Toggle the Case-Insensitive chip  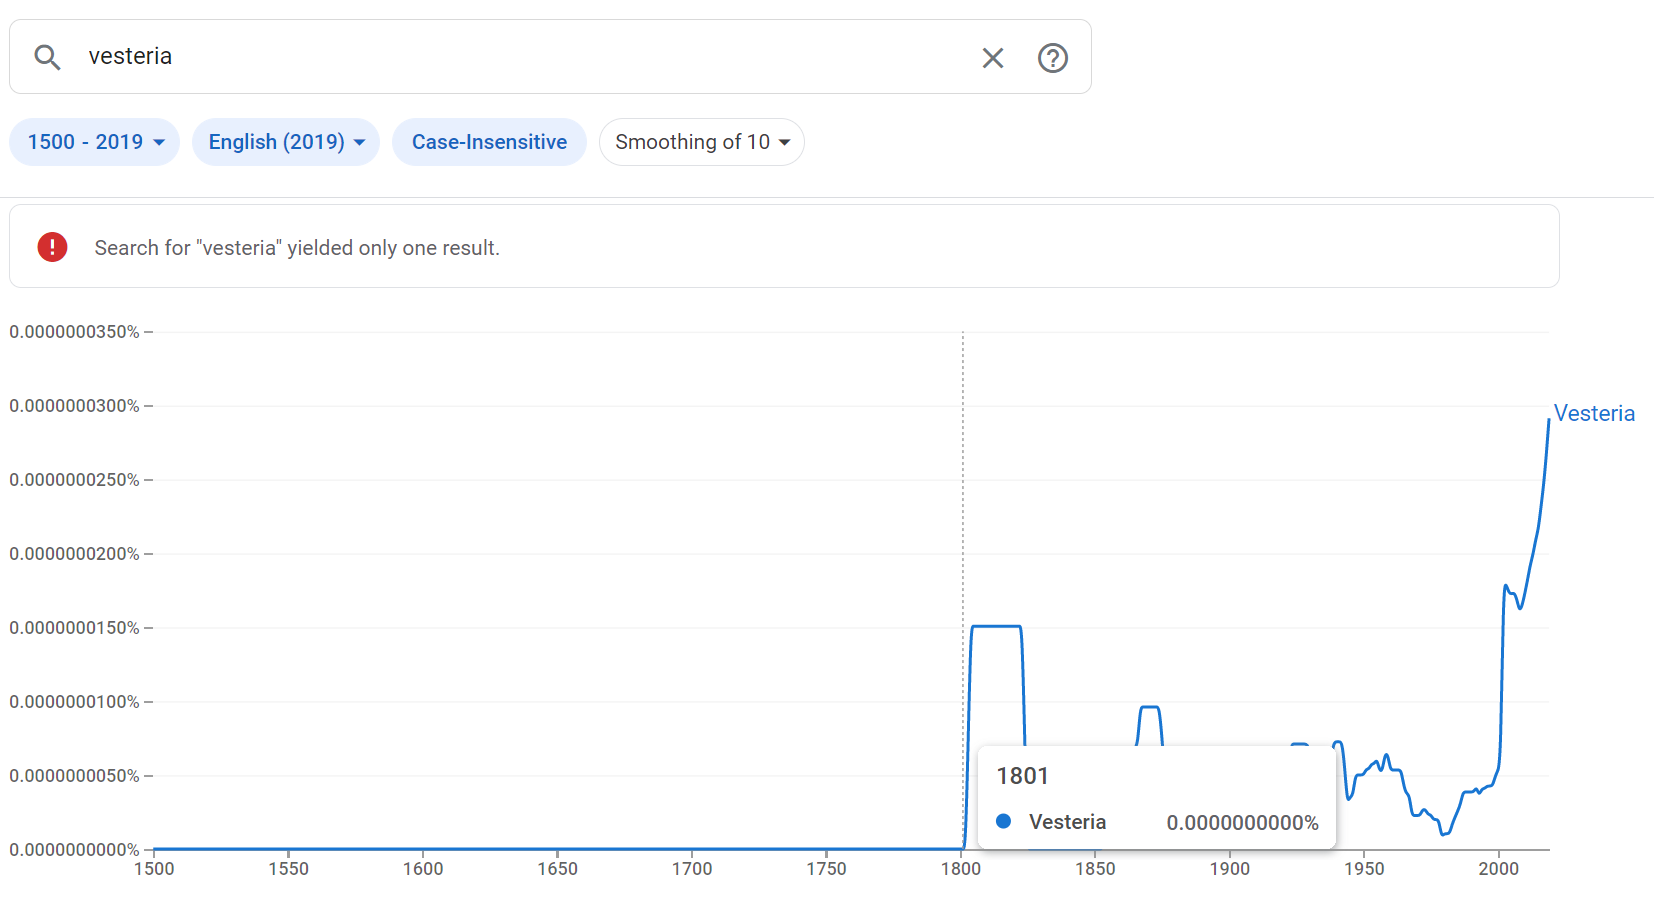(489, 142)
